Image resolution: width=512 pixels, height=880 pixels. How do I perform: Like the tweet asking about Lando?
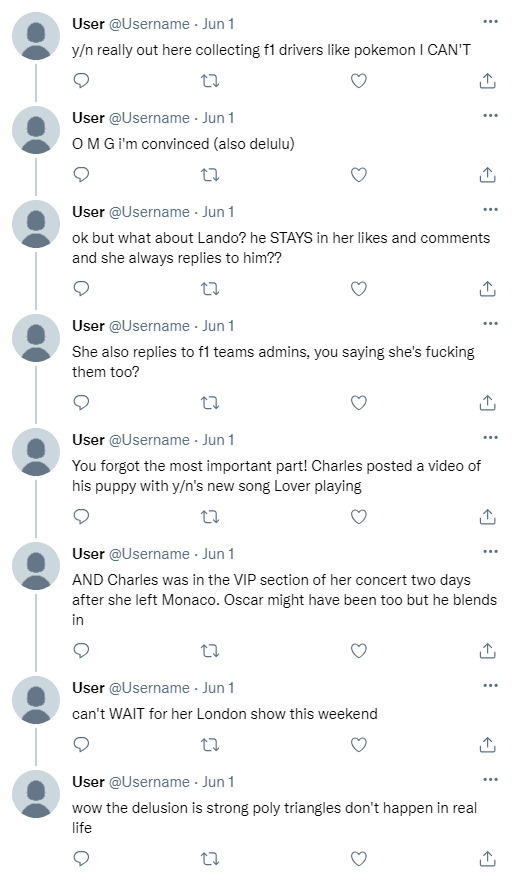click(x=359, y=288)
